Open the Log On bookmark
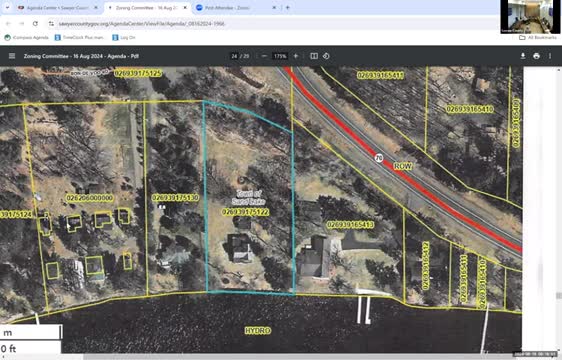This screenshot has width=562, height=360. tap(124, 37)
